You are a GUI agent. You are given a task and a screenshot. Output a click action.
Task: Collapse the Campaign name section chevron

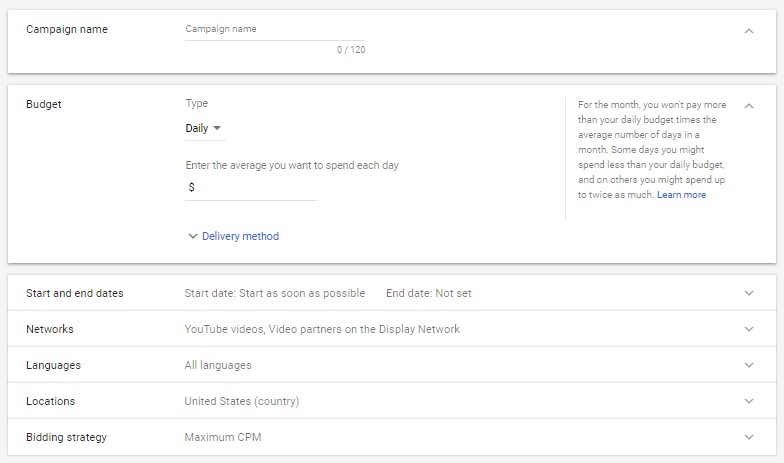[749, 31]
